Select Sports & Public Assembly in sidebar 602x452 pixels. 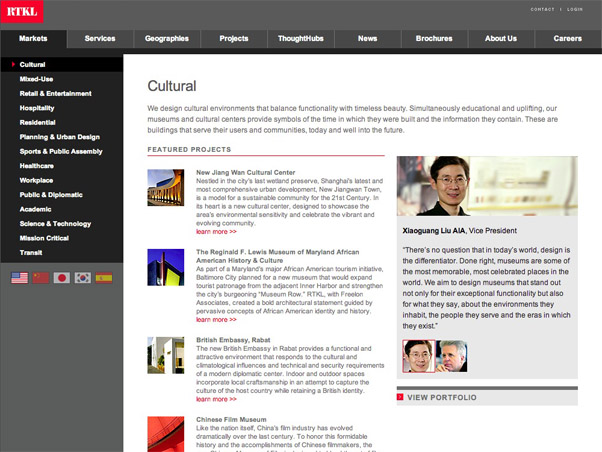(x=61, y=152)
